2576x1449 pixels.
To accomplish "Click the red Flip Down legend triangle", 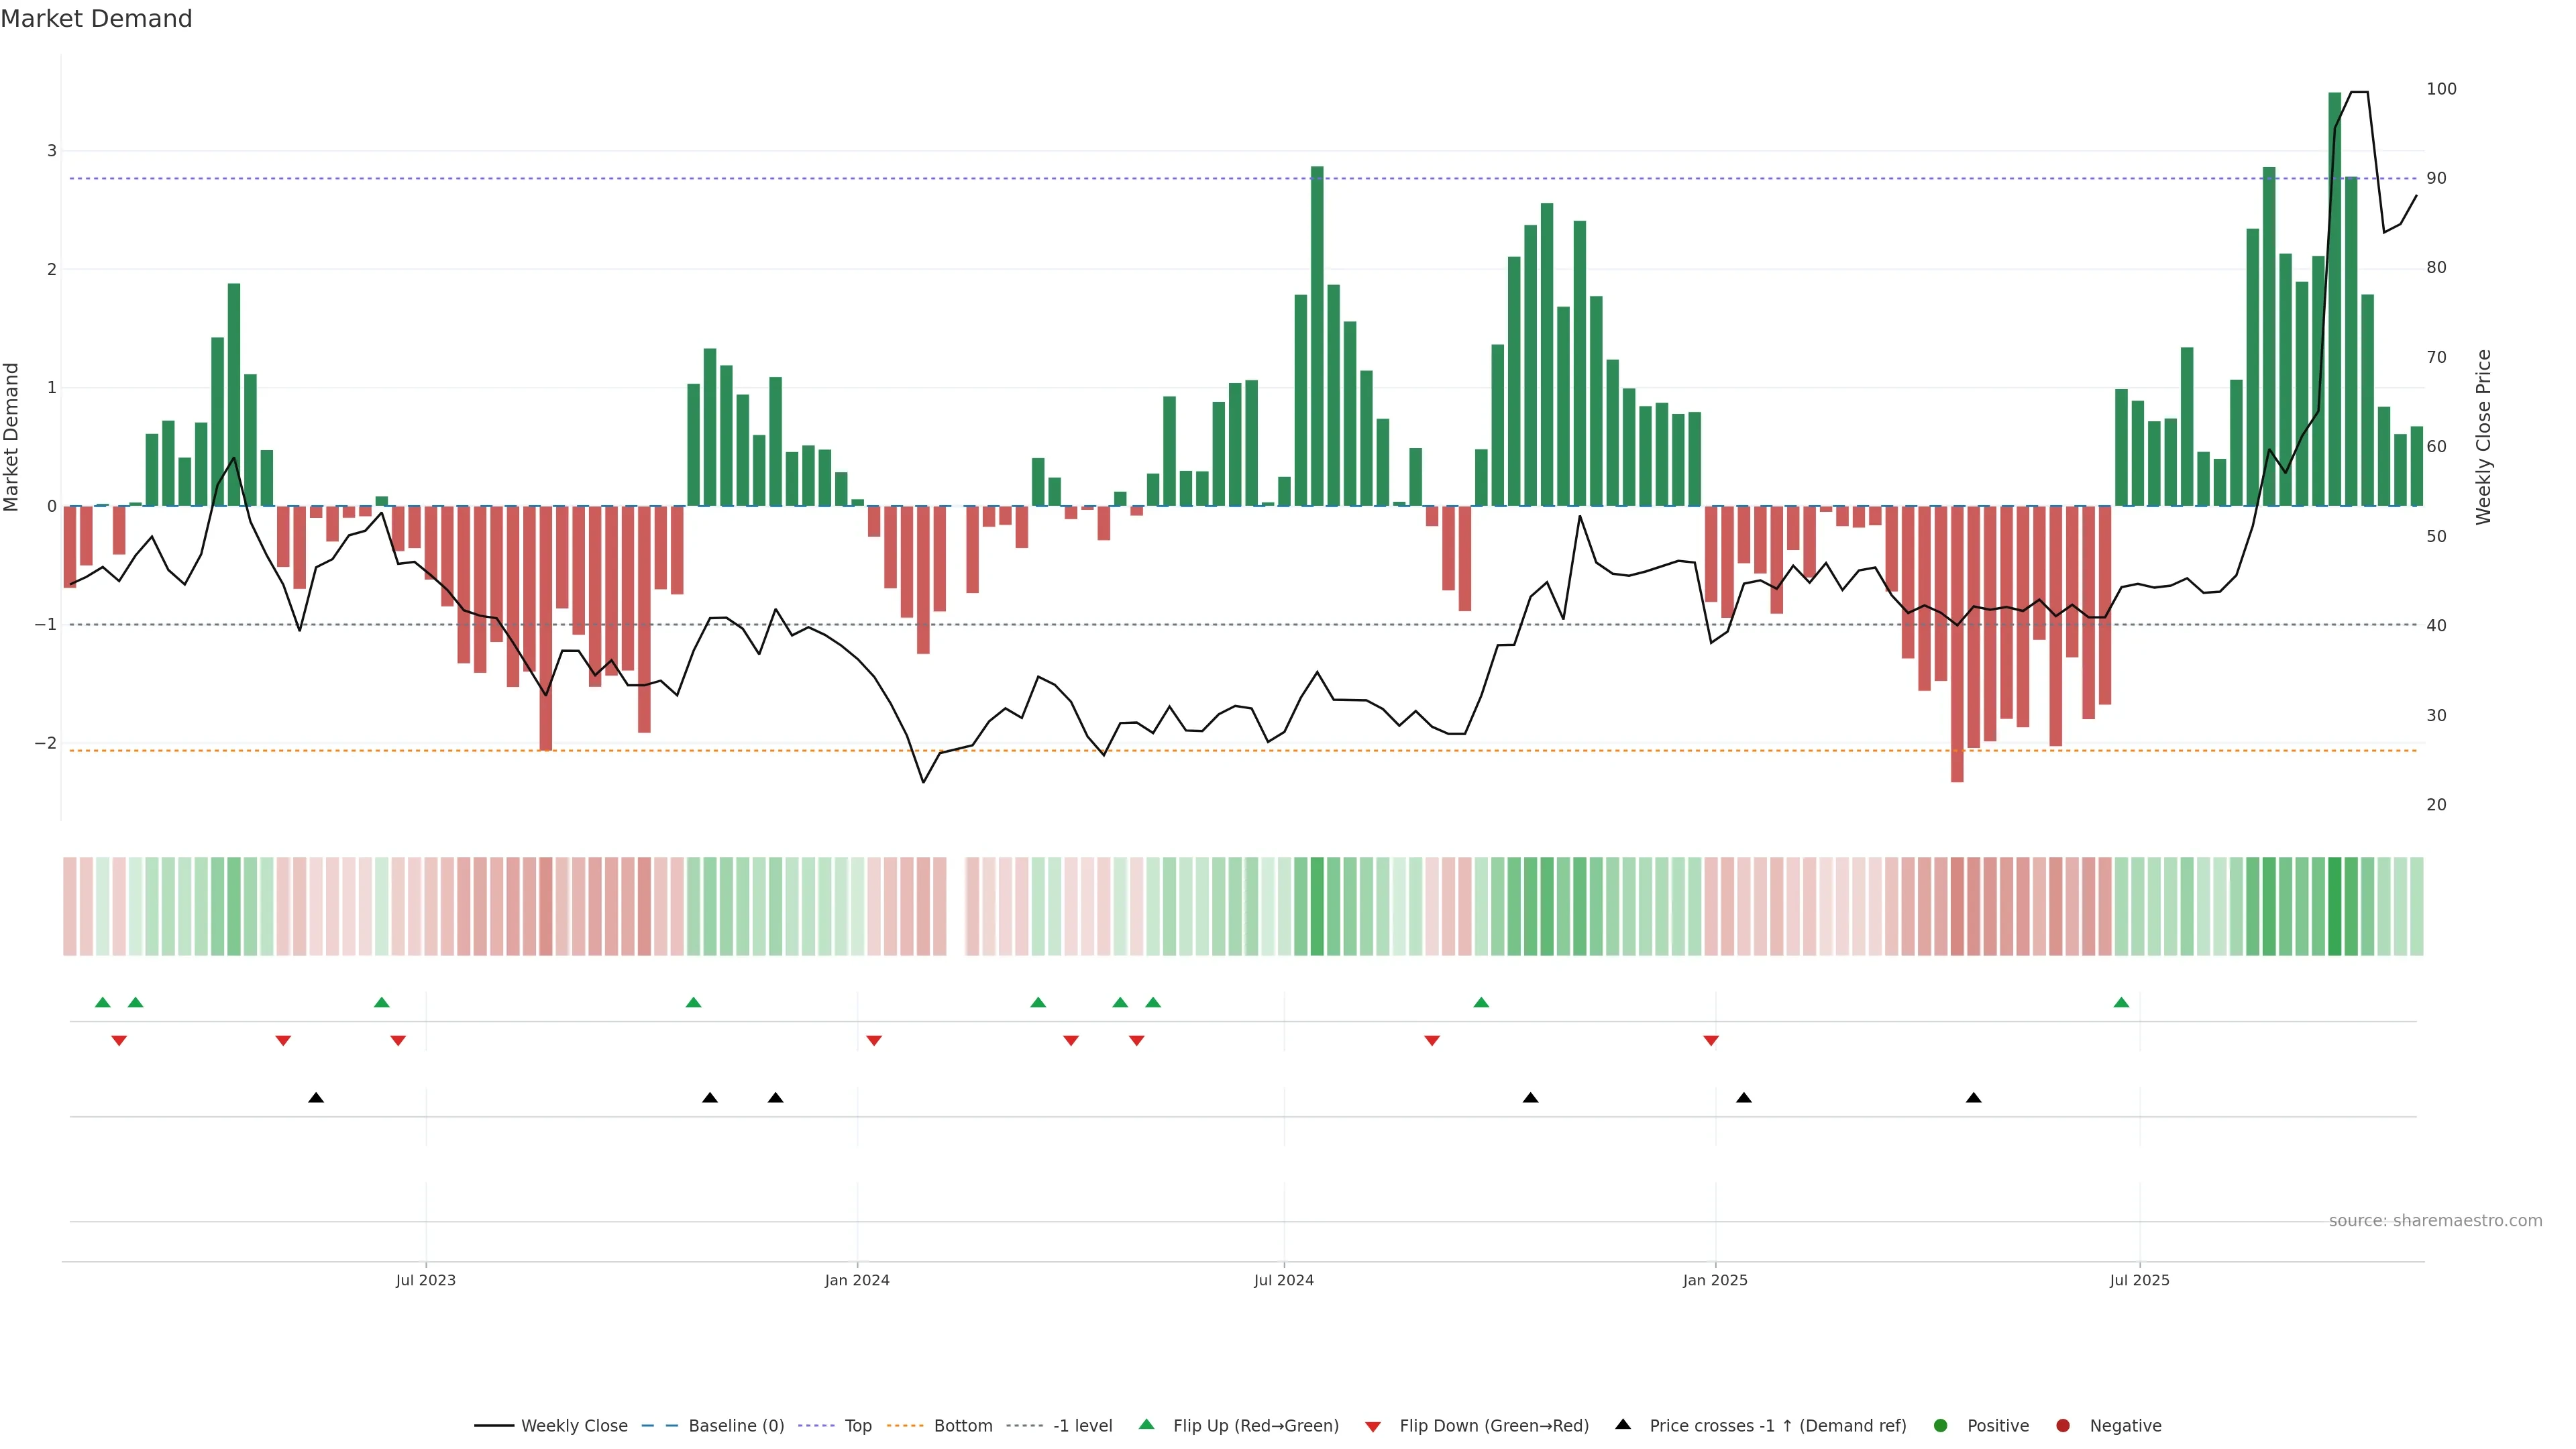I will (x=1373, y=1427).
